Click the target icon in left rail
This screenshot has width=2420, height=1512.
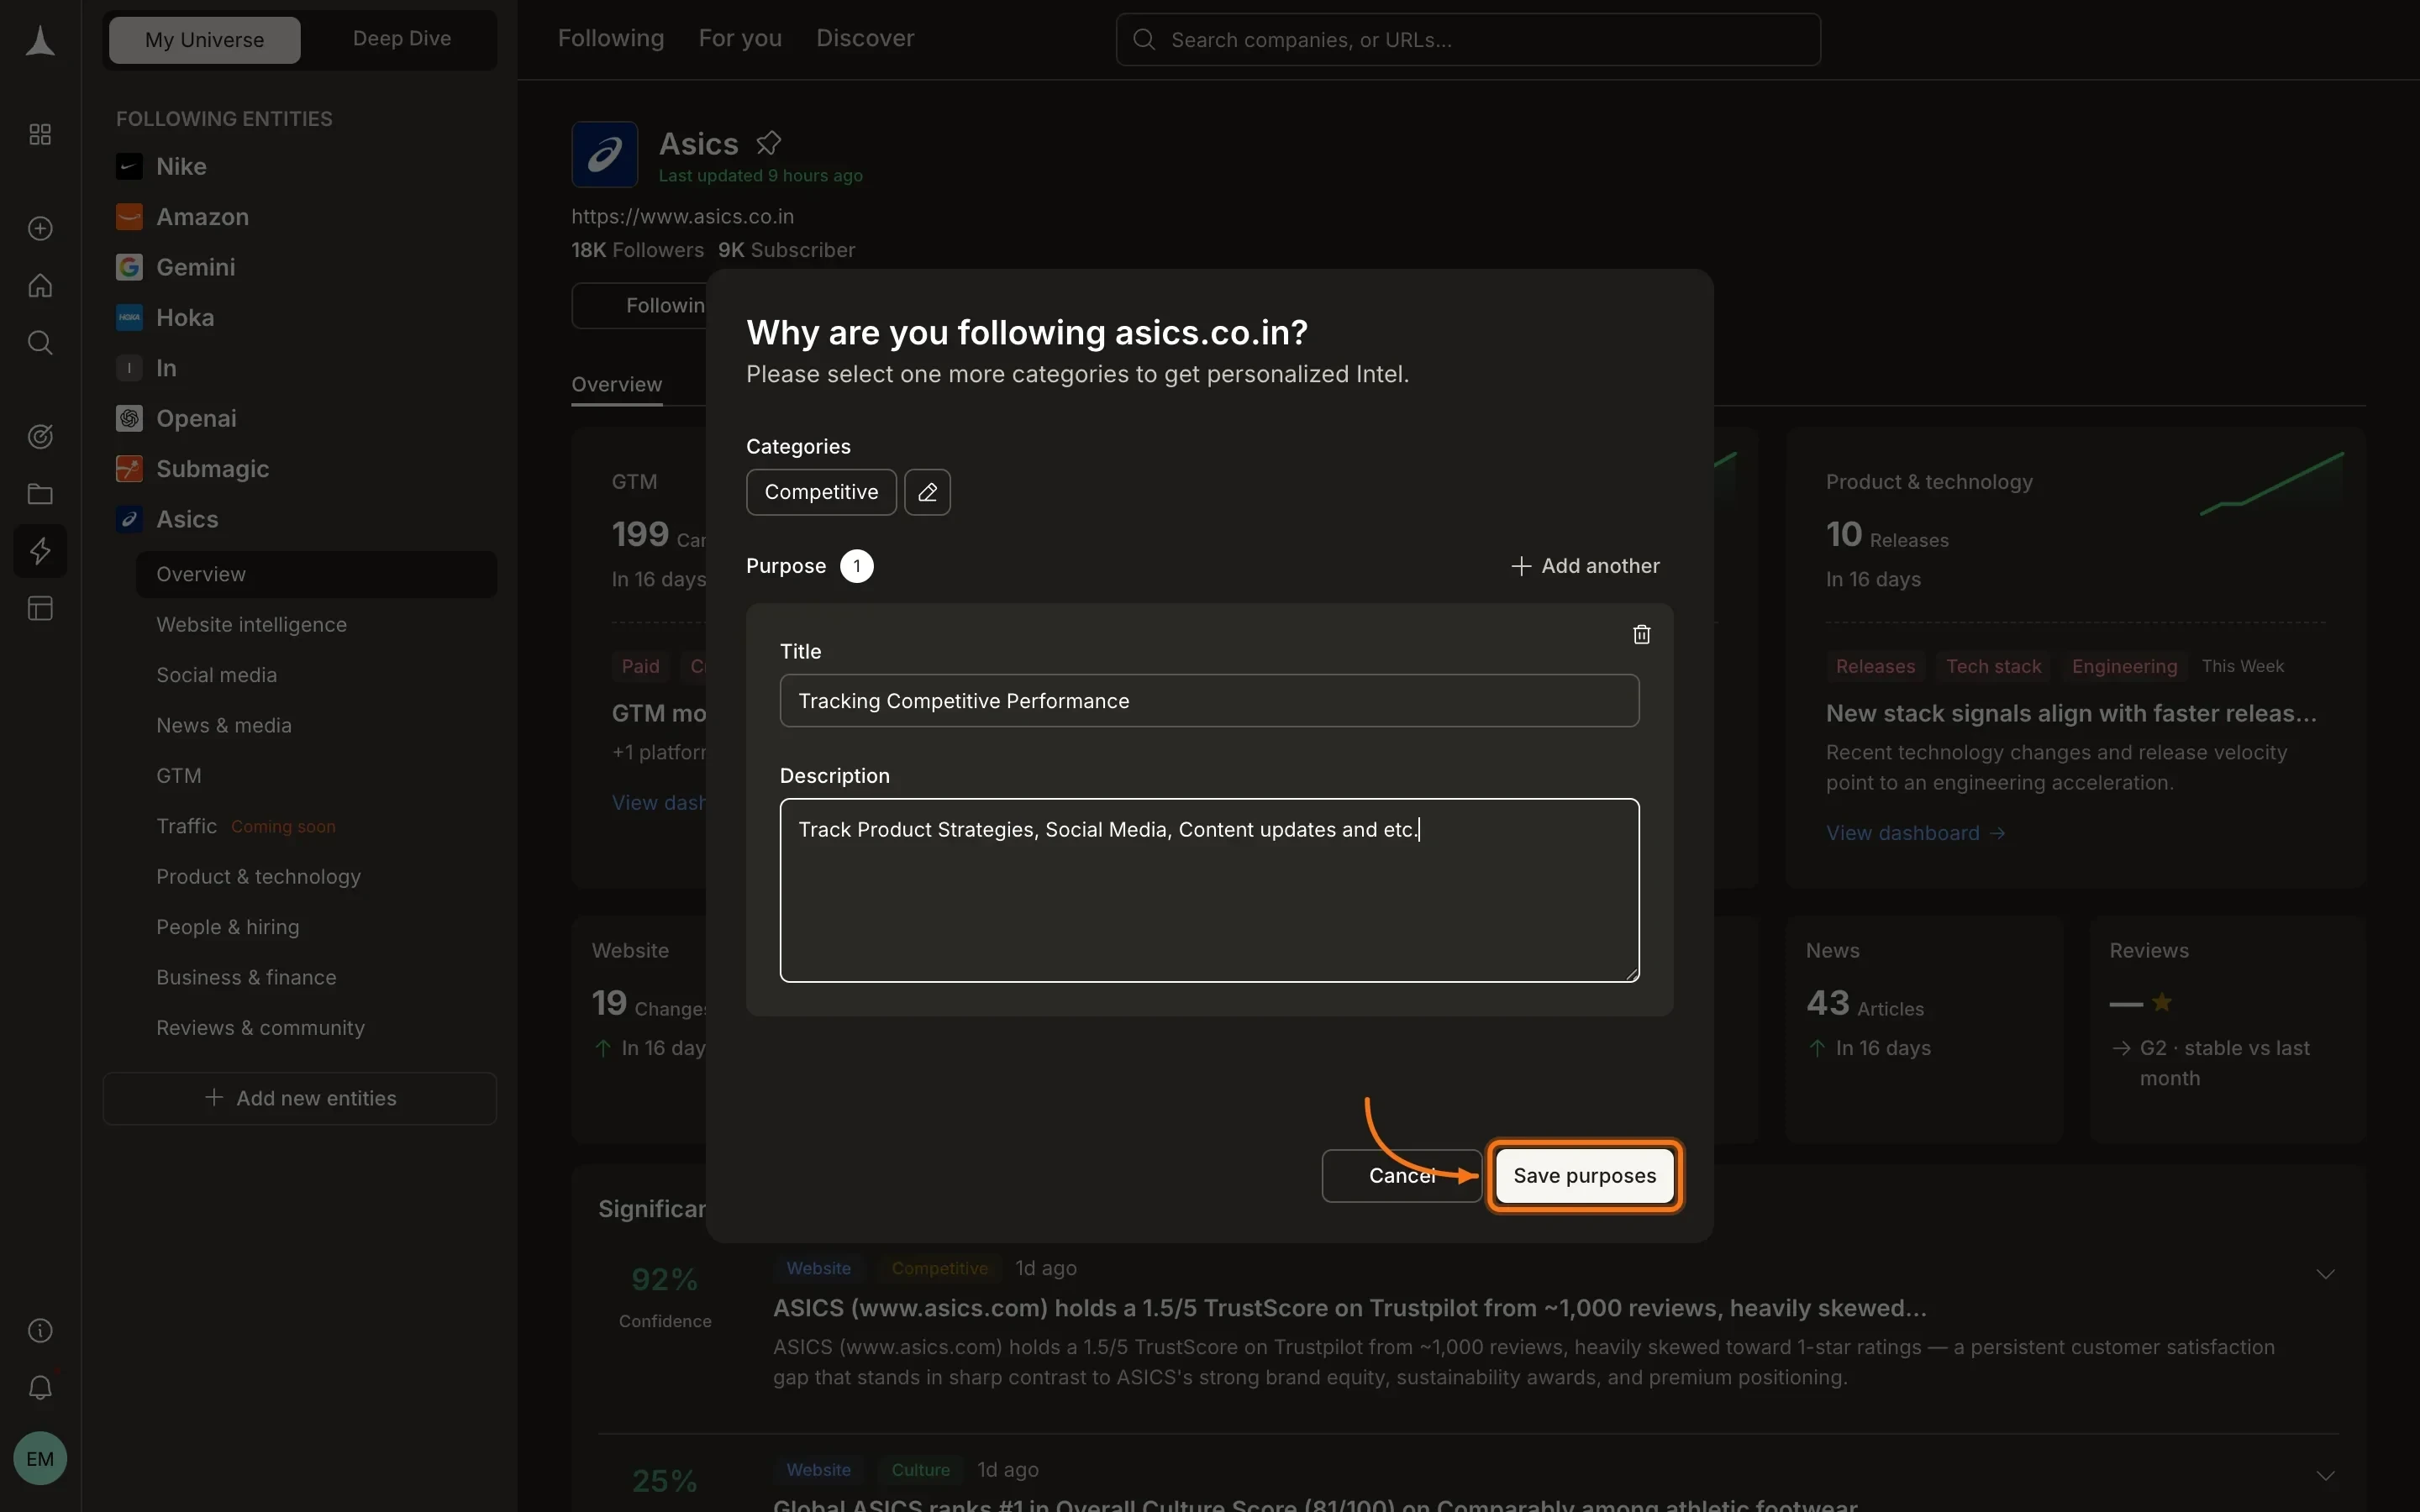tap(40, 436)
